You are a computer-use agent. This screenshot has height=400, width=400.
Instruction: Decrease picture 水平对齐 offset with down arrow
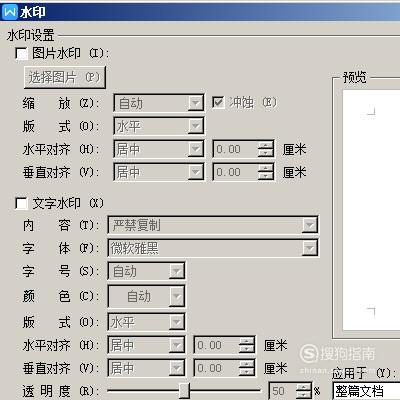266,153
